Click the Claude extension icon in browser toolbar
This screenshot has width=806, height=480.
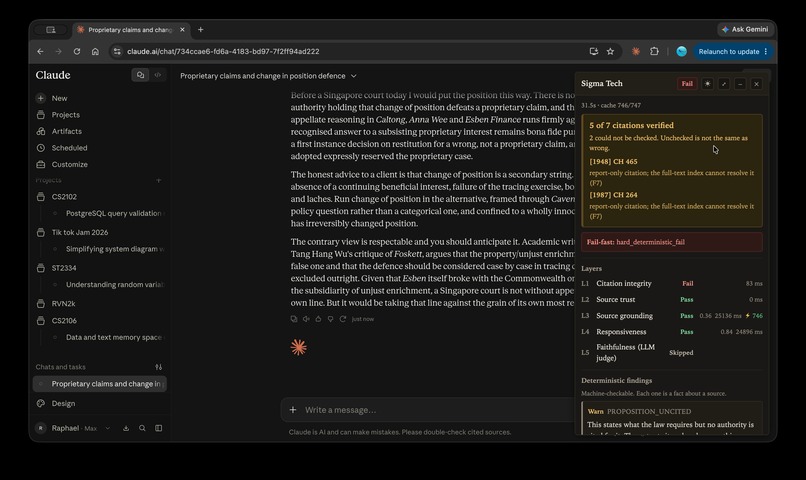coord(636,51)
